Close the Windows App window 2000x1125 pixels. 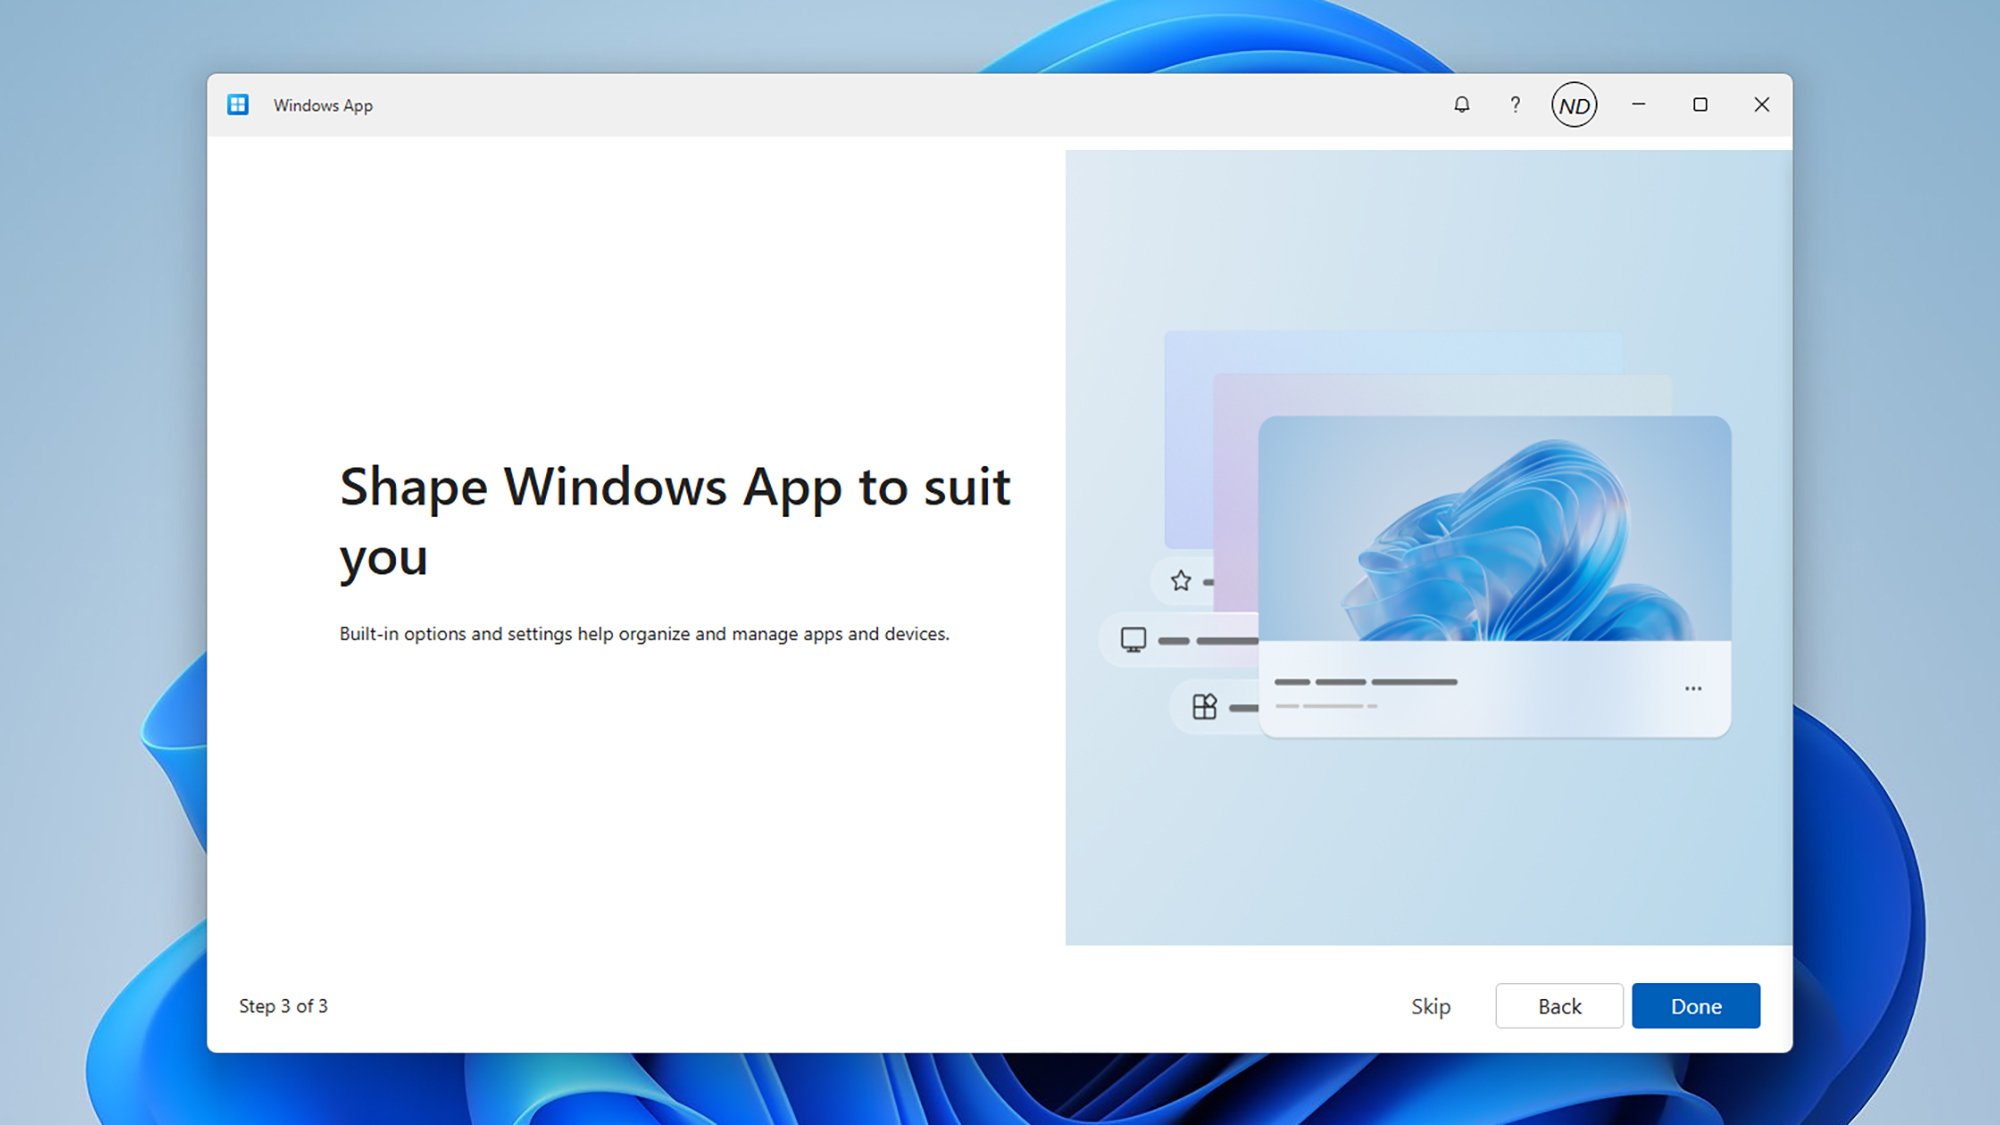1762,105
